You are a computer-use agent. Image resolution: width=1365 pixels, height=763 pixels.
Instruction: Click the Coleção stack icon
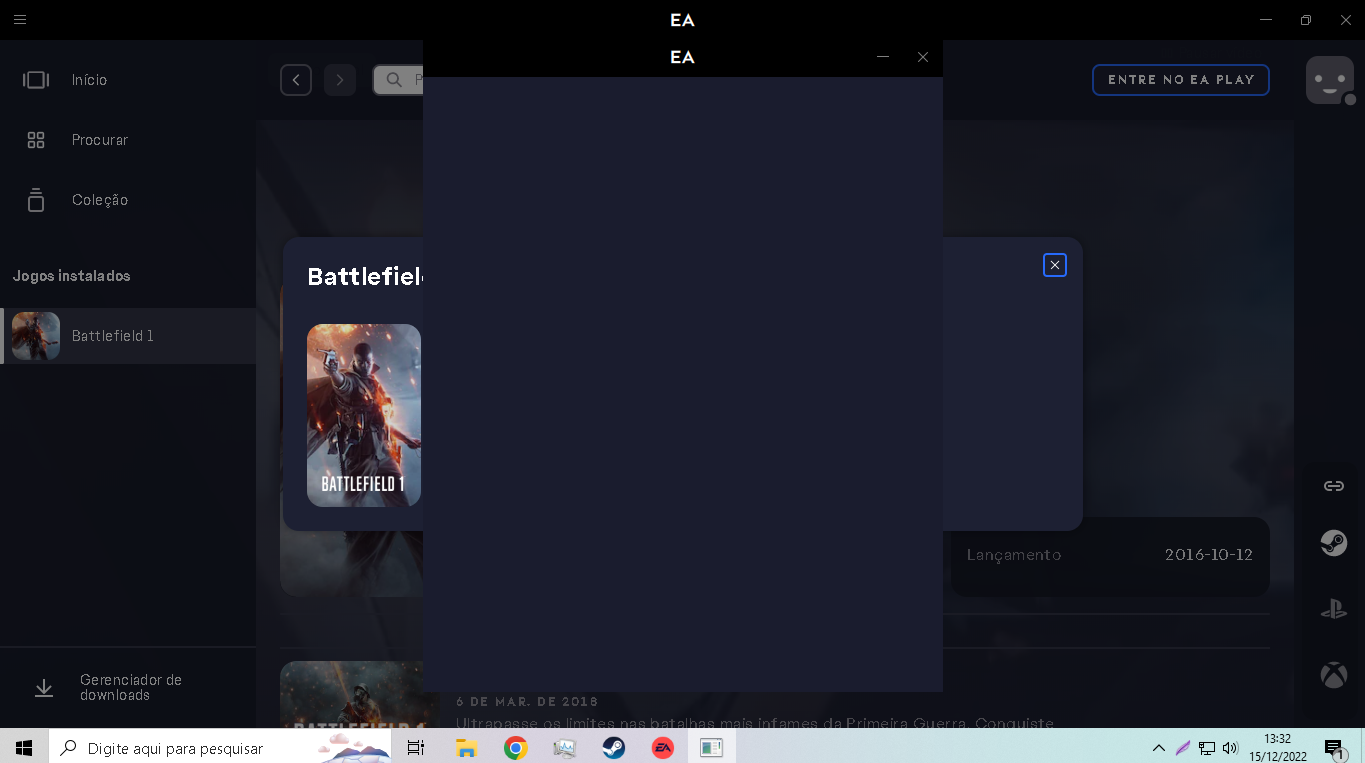click(36, 200)
